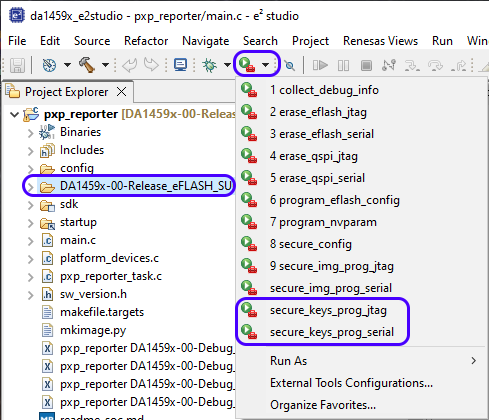Run secure_keys_prog_jtag tool
This screenshot has height=420, width=489.
pyautogui.click(x=362, y=310)
